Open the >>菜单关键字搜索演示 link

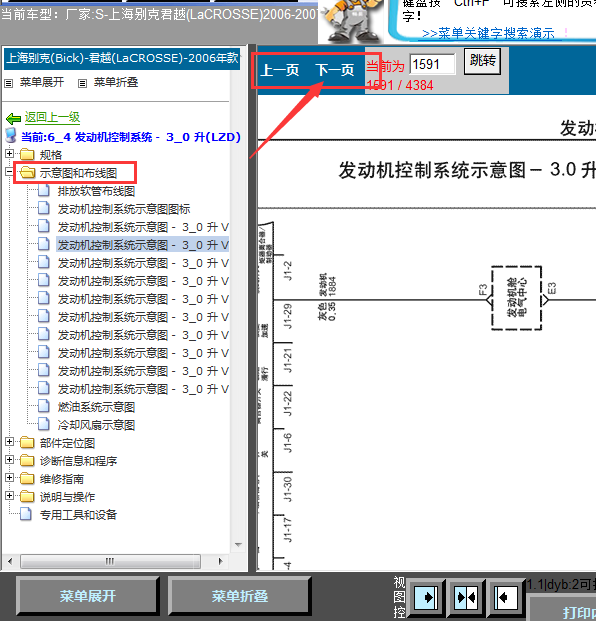[x=488, y=33]
